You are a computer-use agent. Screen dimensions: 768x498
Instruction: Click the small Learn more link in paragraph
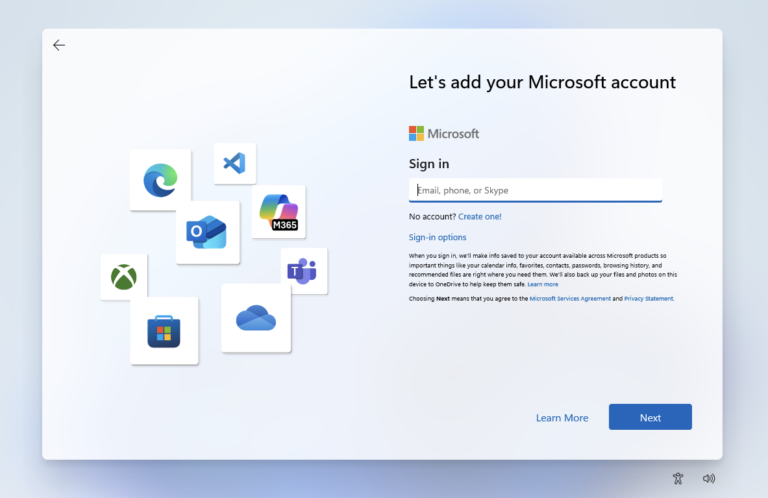[543, 284]
